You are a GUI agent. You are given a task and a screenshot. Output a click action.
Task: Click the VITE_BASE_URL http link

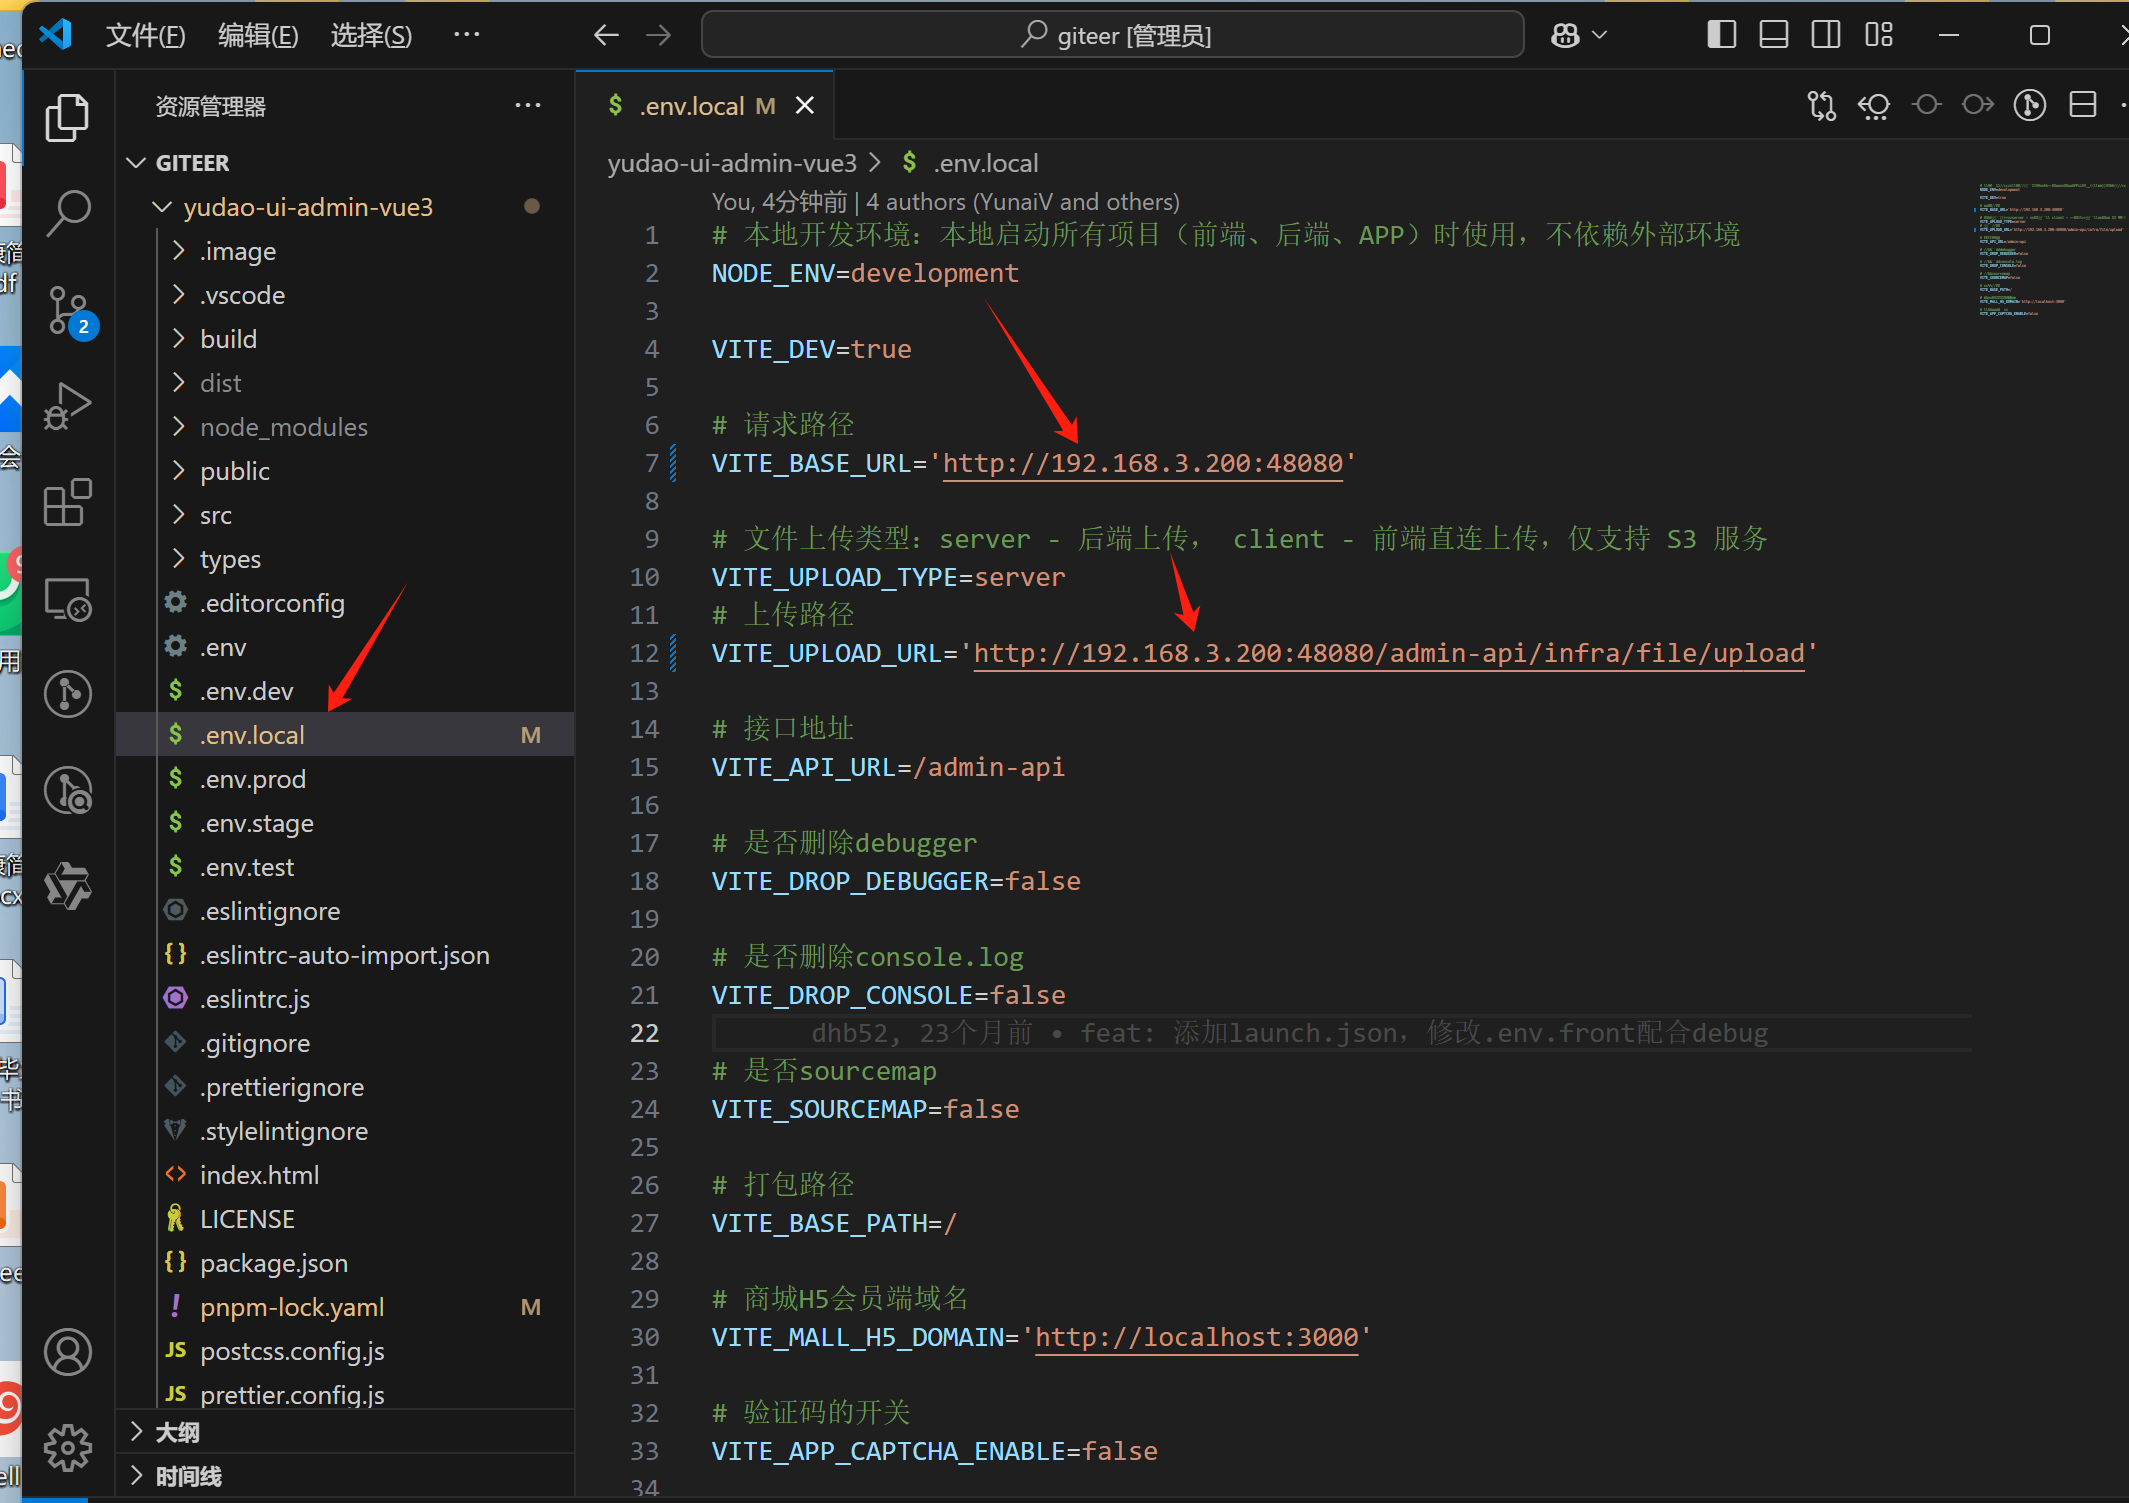tap(1142, 463)
